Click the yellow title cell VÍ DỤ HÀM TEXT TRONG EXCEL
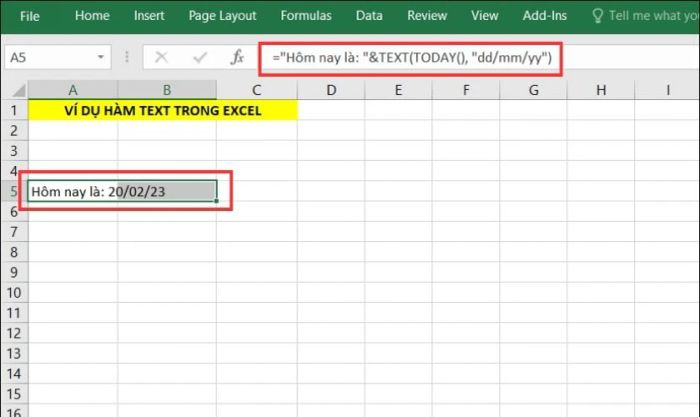700x417 pixels. coord(163,110)
